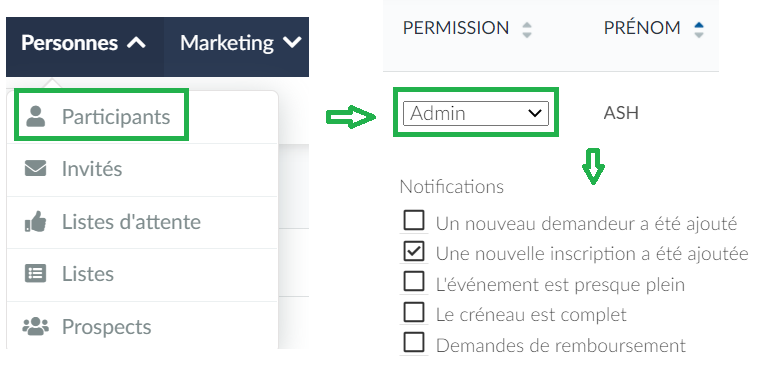Viewport: 767px width, 380px height.
Task: Click the PERMISSION column sort arrows
Action: pyautogui.click(x=527, y=30)
